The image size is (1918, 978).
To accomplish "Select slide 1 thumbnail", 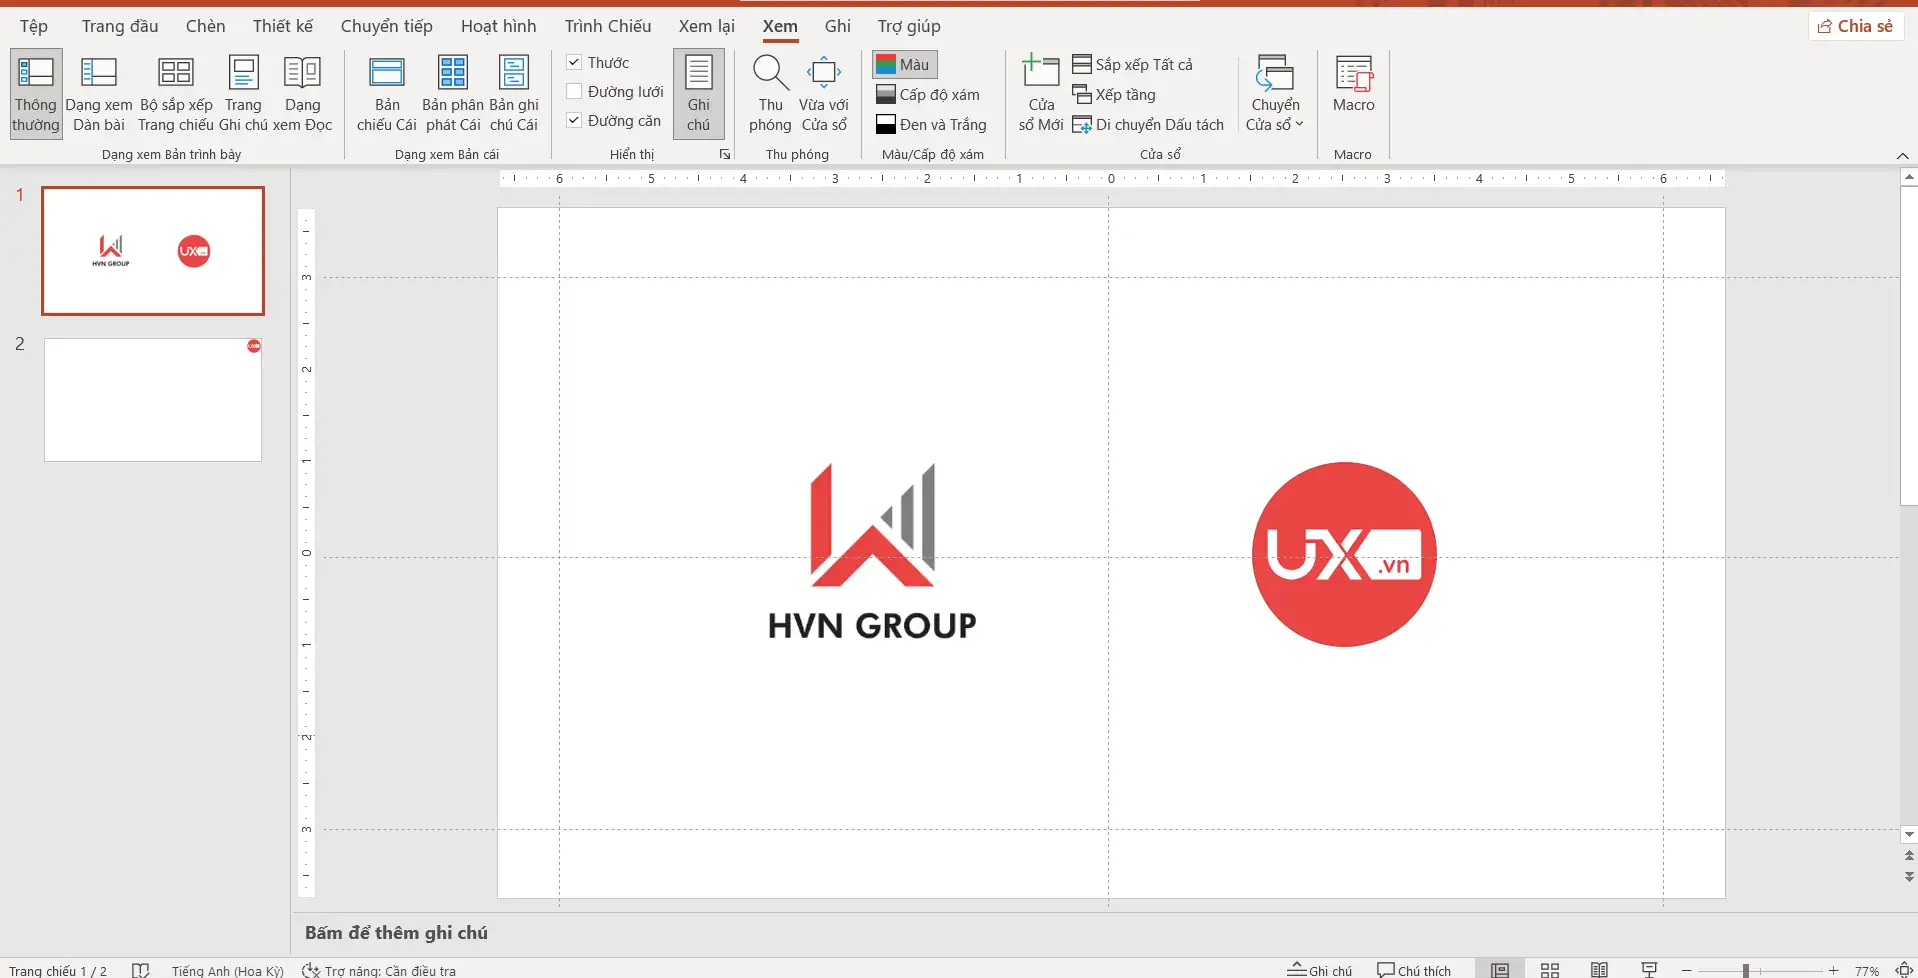I will 153,251.
